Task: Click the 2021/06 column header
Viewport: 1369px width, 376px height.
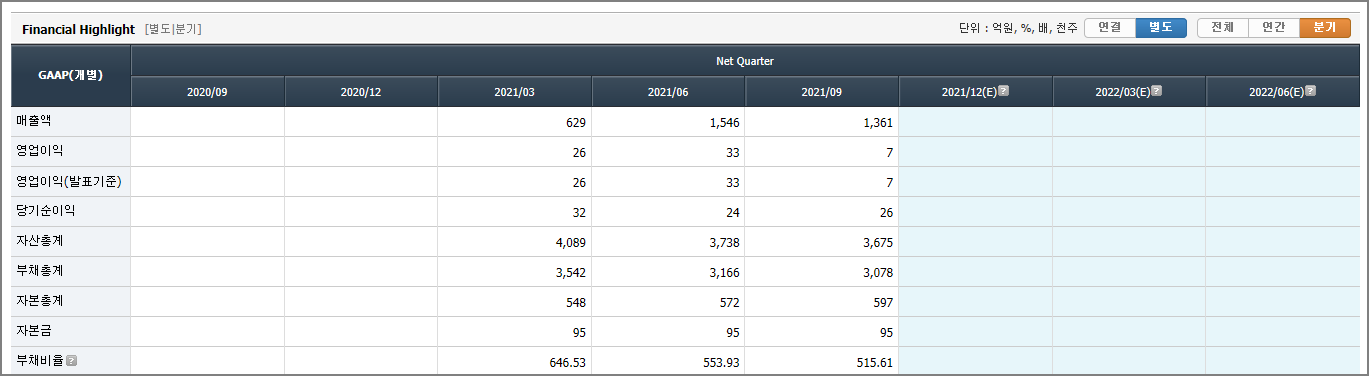Action: tap(668, 92)
